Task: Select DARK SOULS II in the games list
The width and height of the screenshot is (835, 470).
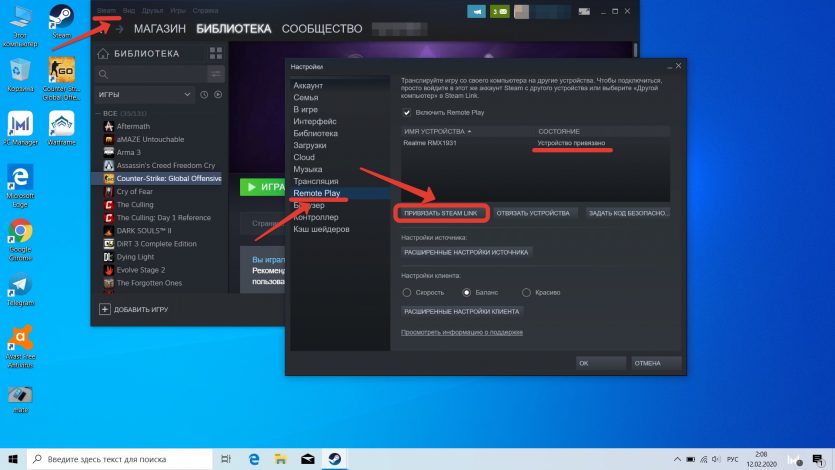Action: click(x=144, y=230)
